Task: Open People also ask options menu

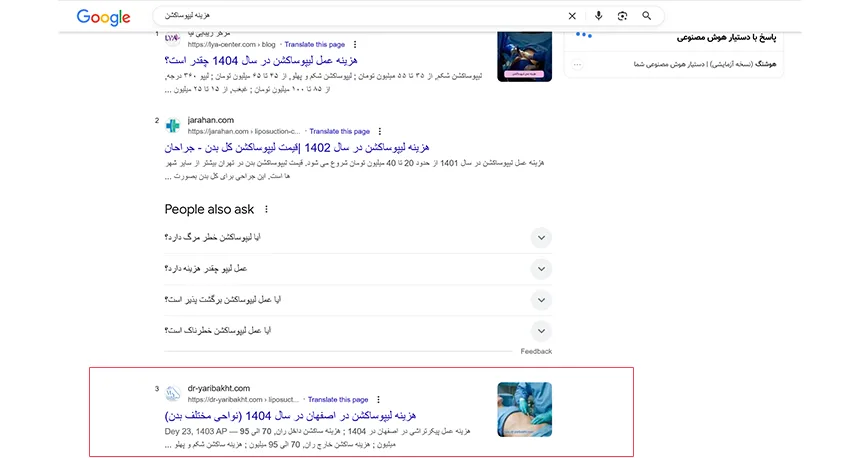Action: 266,209
